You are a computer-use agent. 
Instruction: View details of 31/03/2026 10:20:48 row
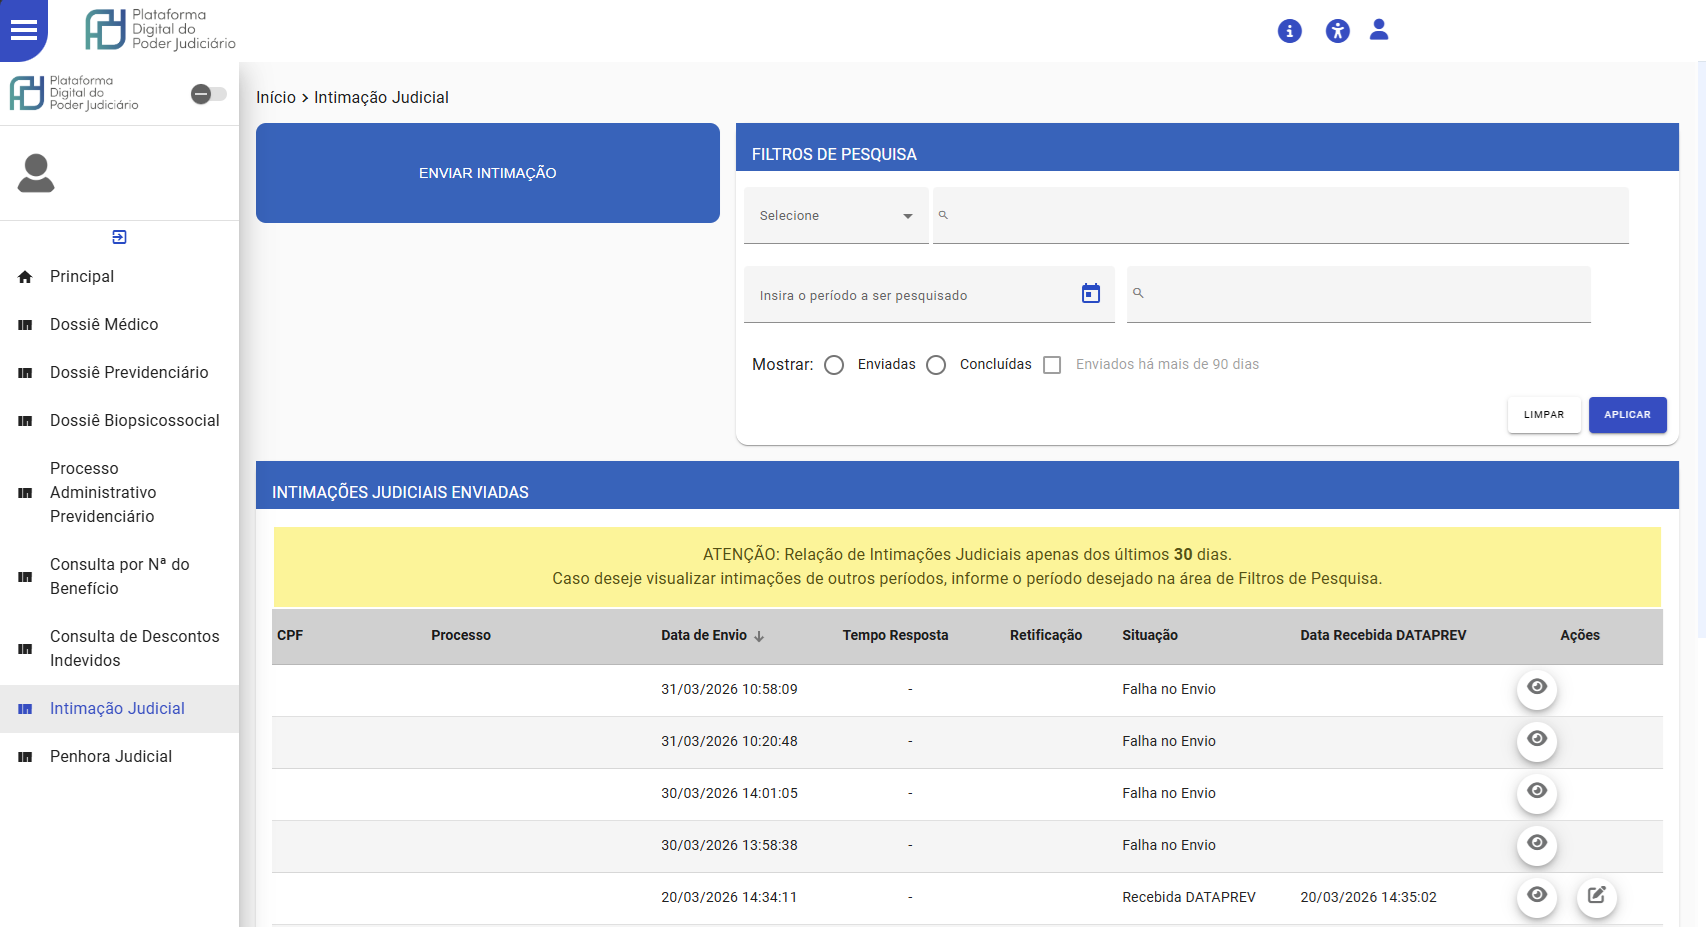coord(1537,740)
